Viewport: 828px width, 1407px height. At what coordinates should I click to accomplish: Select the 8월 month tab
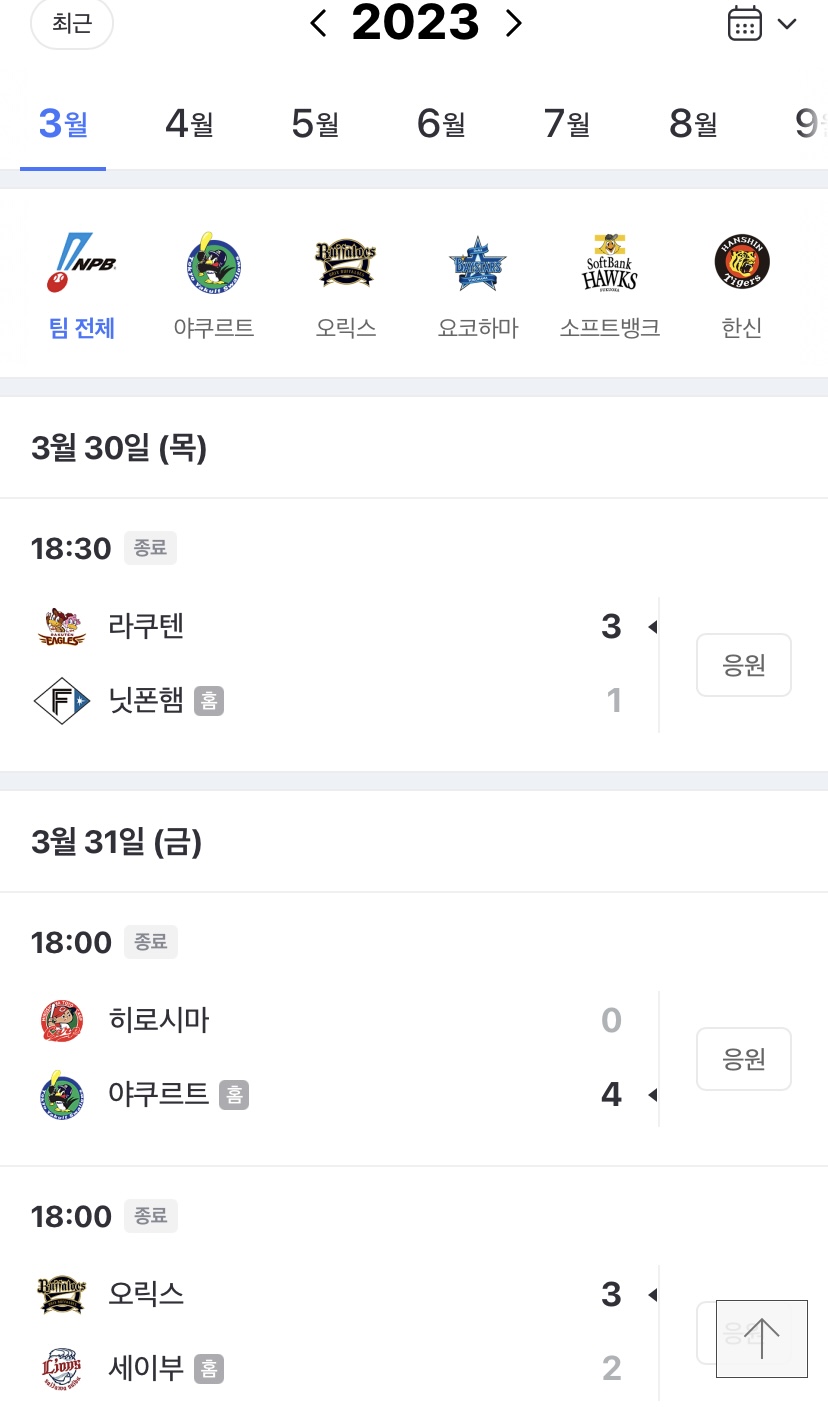693,125
